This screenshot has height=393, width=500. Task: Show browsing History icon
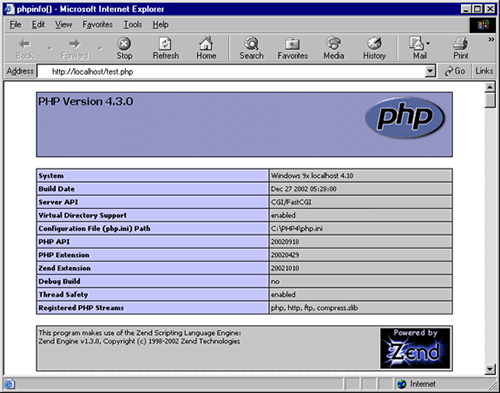coord(374,44)
